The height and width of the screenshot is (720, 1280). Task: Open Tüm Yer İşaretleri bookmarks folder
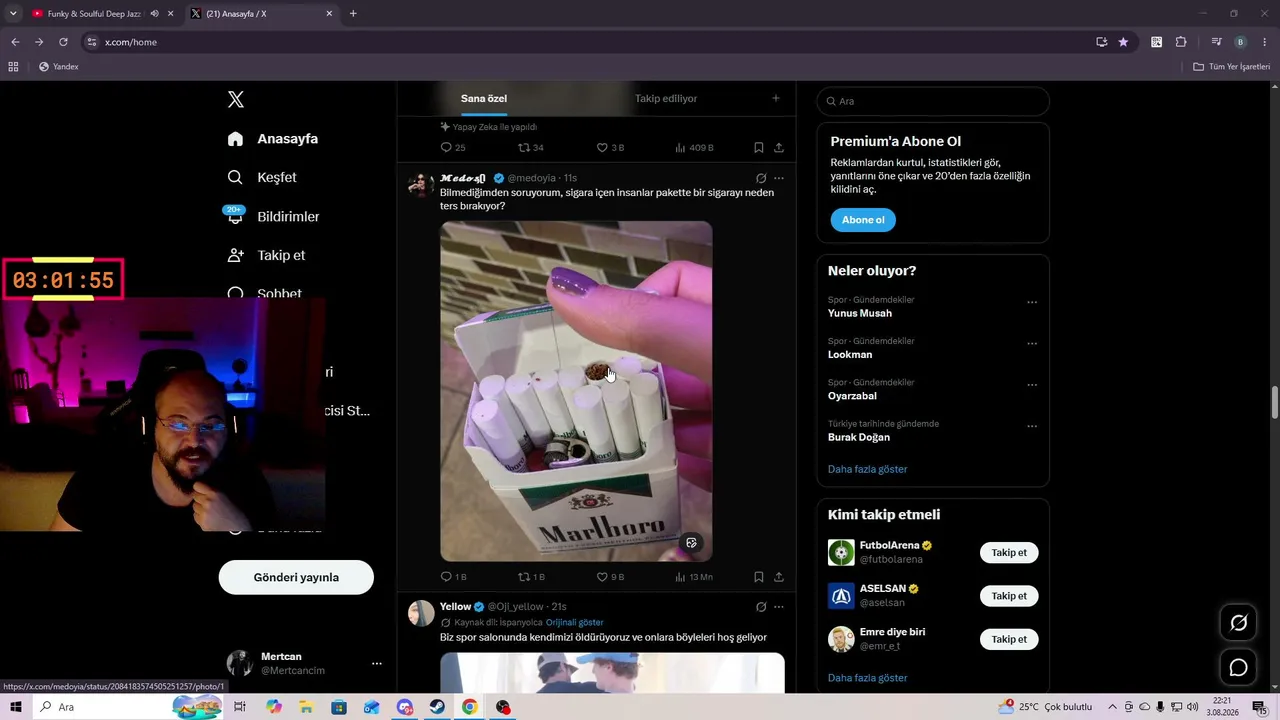[1232, 67]
